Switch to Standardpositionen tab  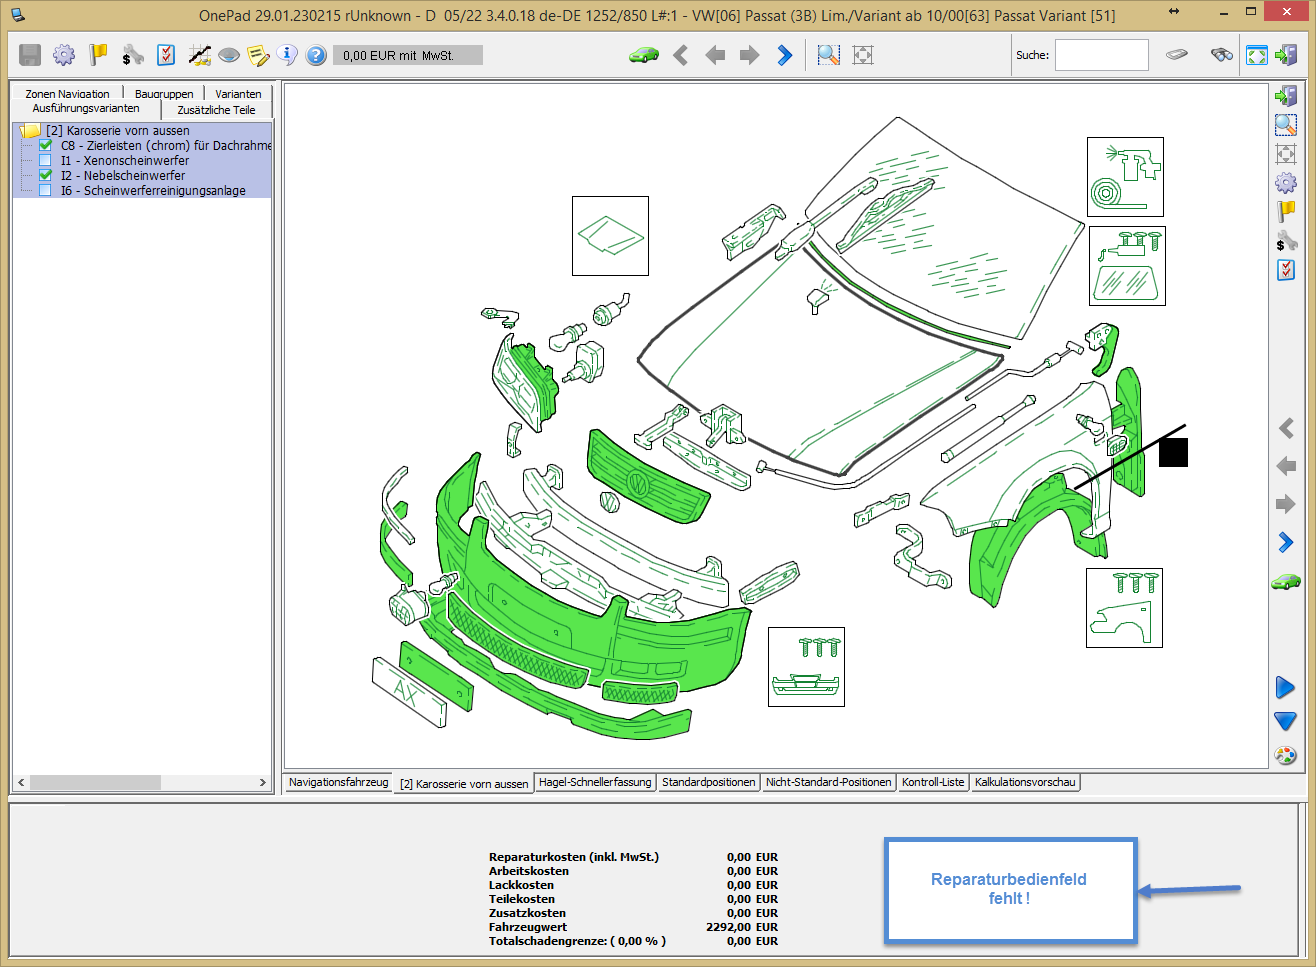709,782
